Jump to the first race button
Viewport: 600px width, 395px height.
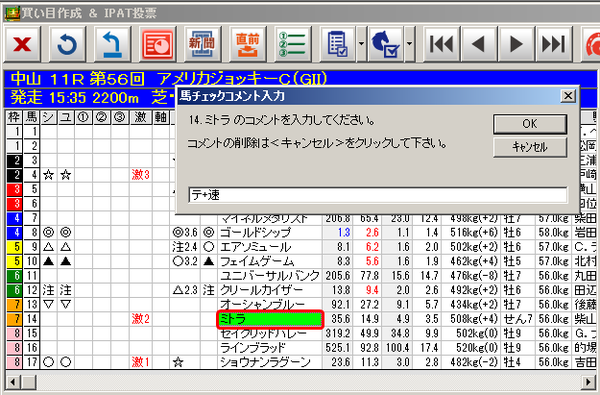[x=441, y=44]
